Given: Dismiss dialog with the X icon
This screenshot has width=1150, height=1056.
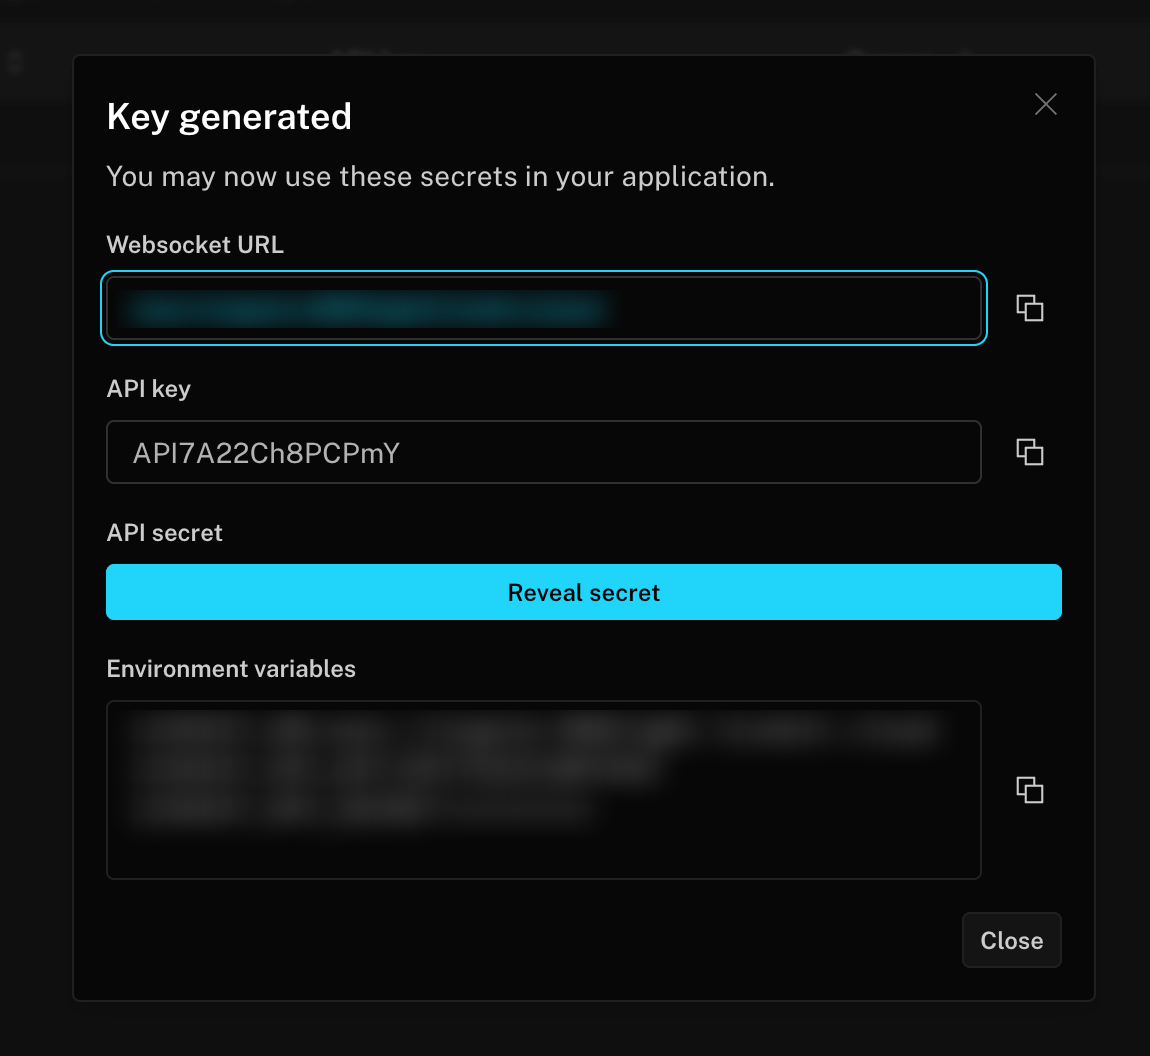Looking at the screenshot, I should pos(1045,104).
